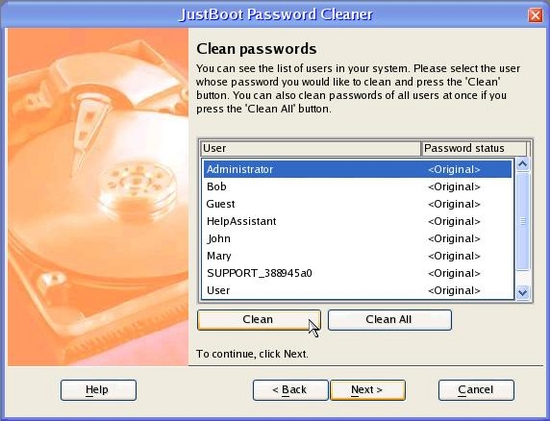Click Administrator's <Original> password status
The image size is (550, 421).
(x=454, y=169)
